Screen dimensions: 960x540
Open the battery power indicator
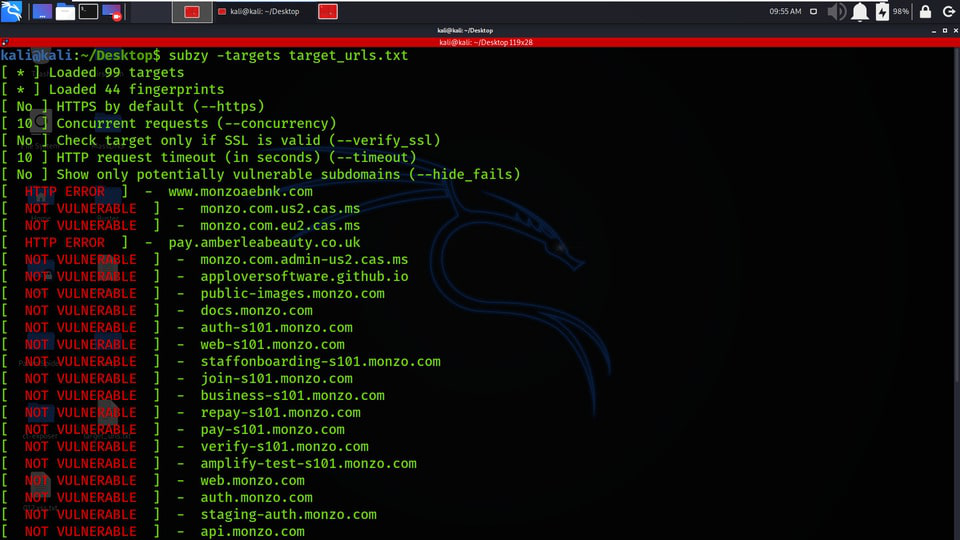882,12
